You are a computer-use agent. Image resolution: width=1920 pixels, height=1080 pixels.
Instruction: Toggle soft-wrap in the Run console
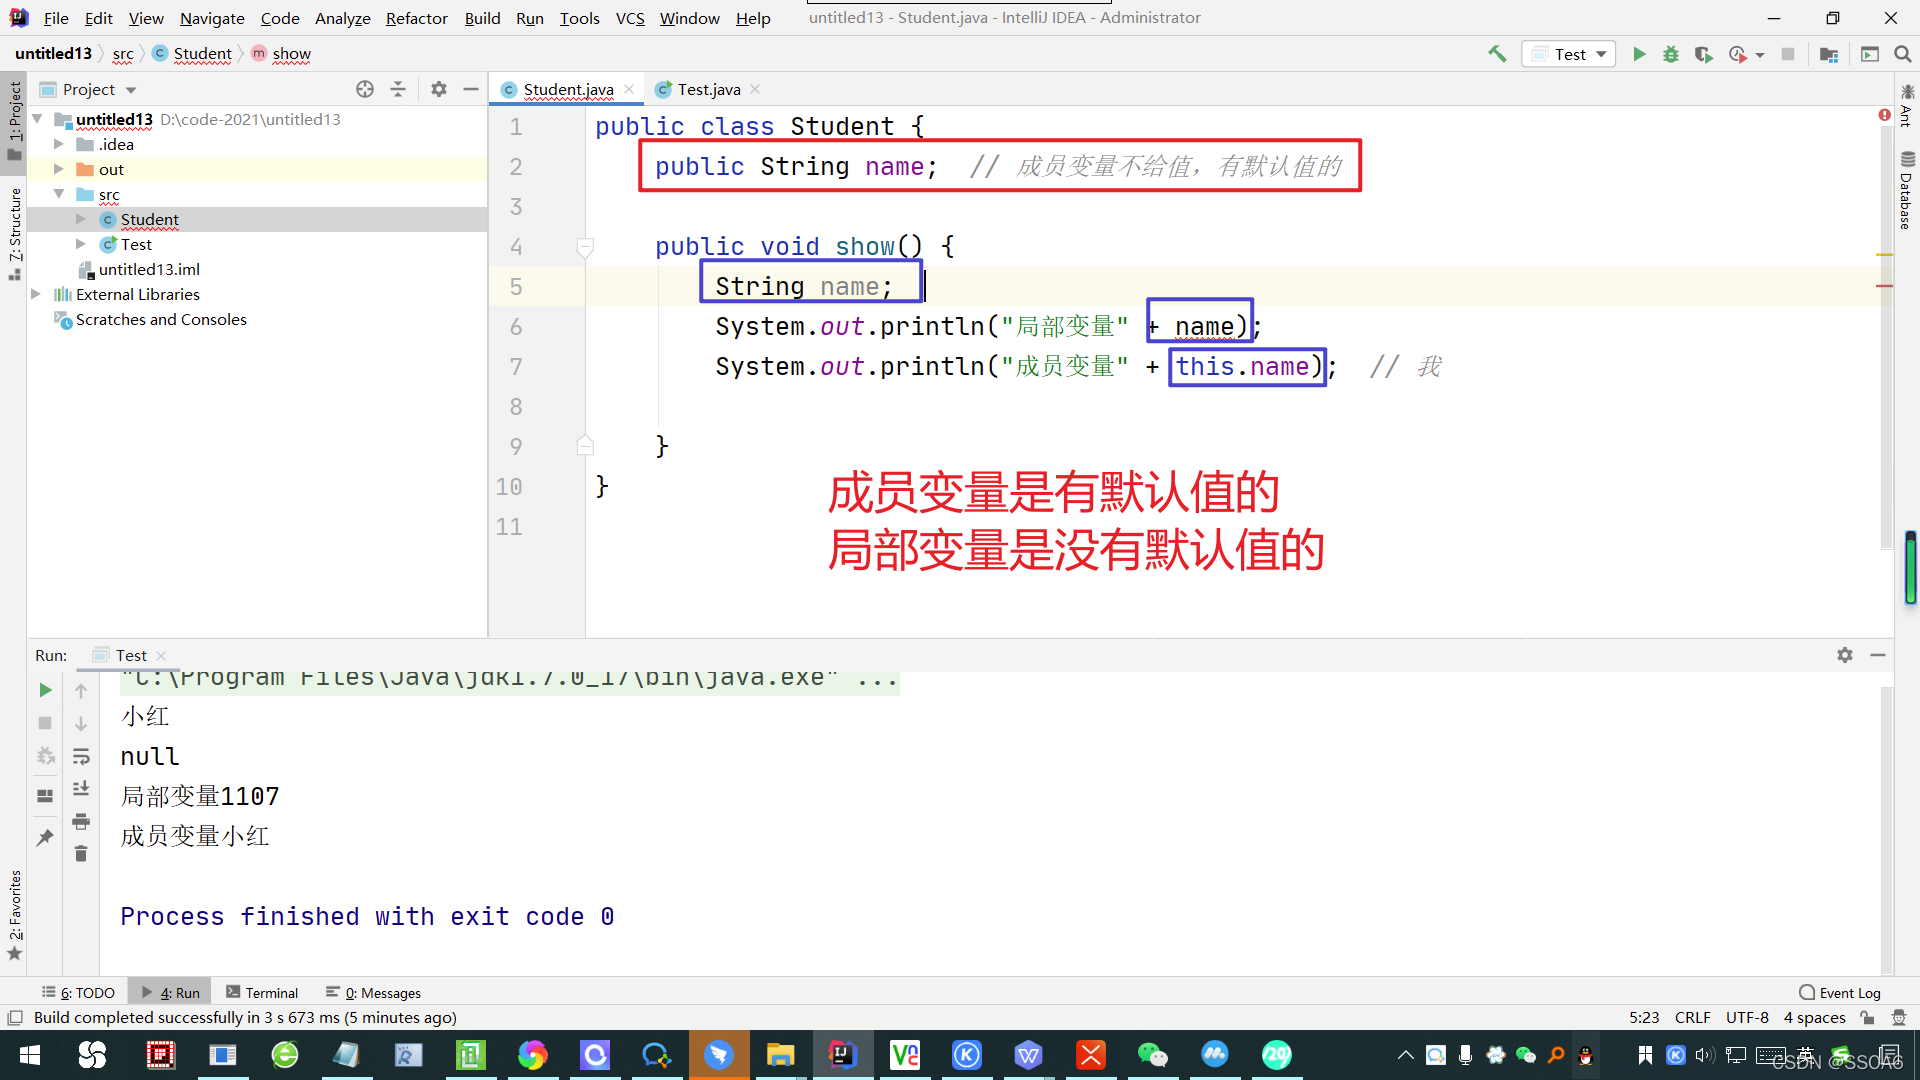[81, 756]
